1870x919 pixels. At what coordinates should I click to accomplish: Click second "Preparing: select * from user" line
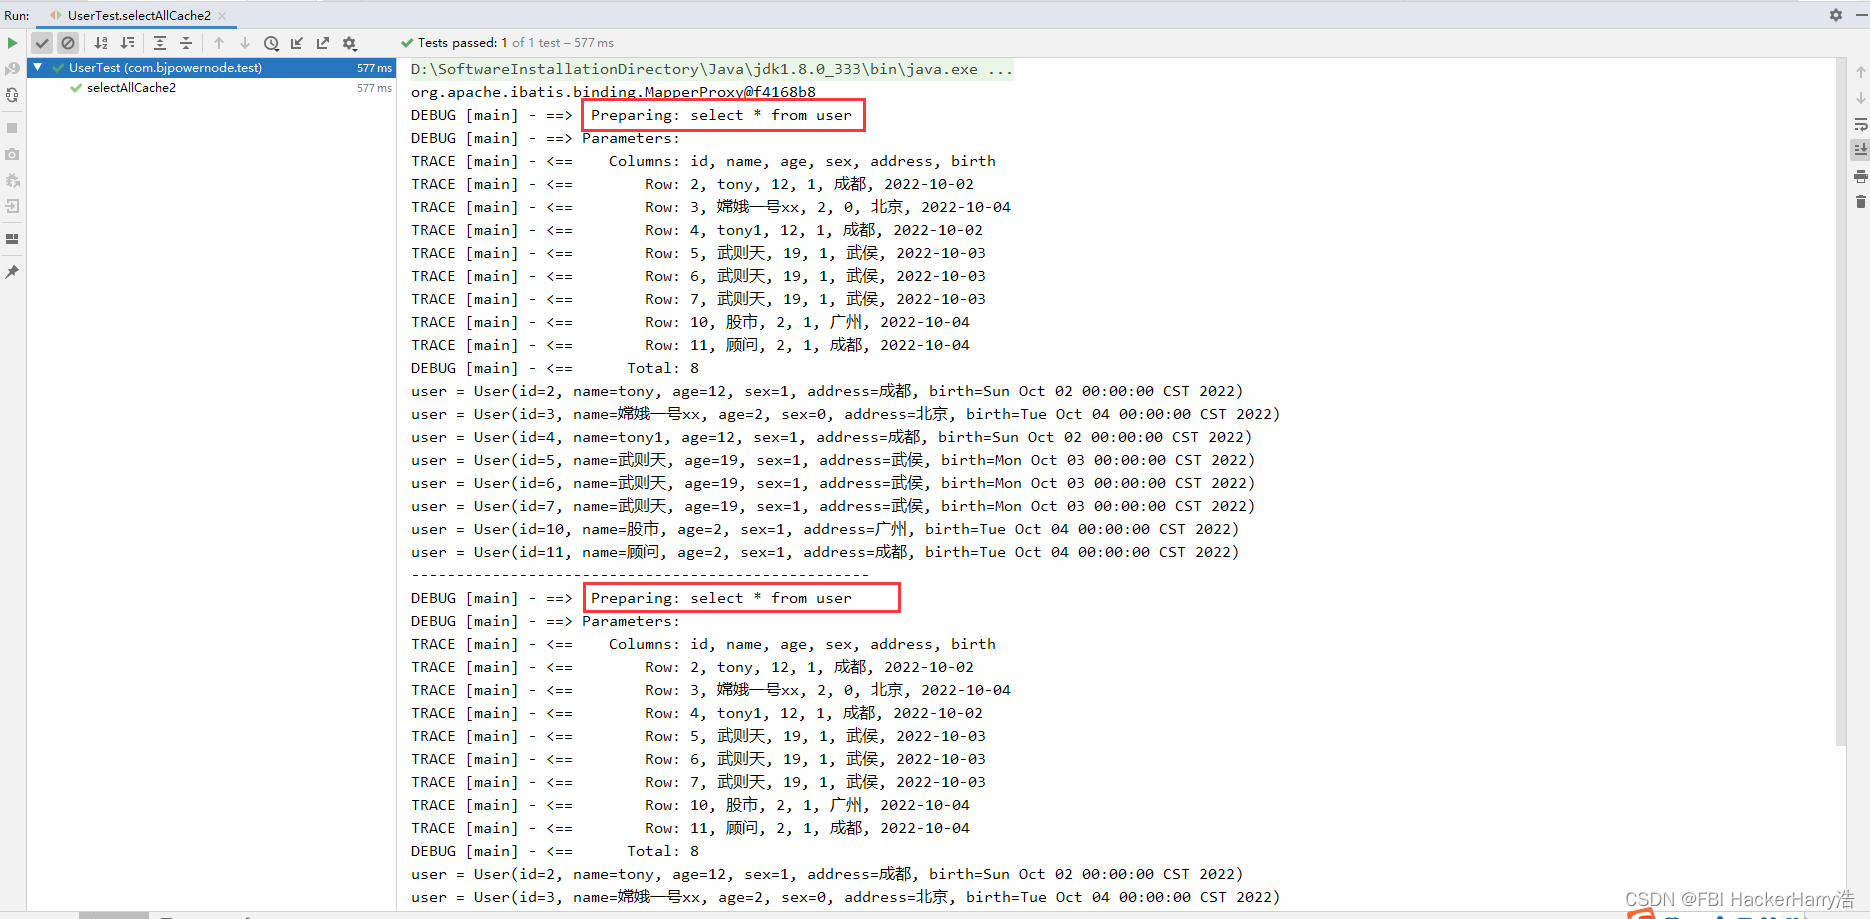pos(721,598)
